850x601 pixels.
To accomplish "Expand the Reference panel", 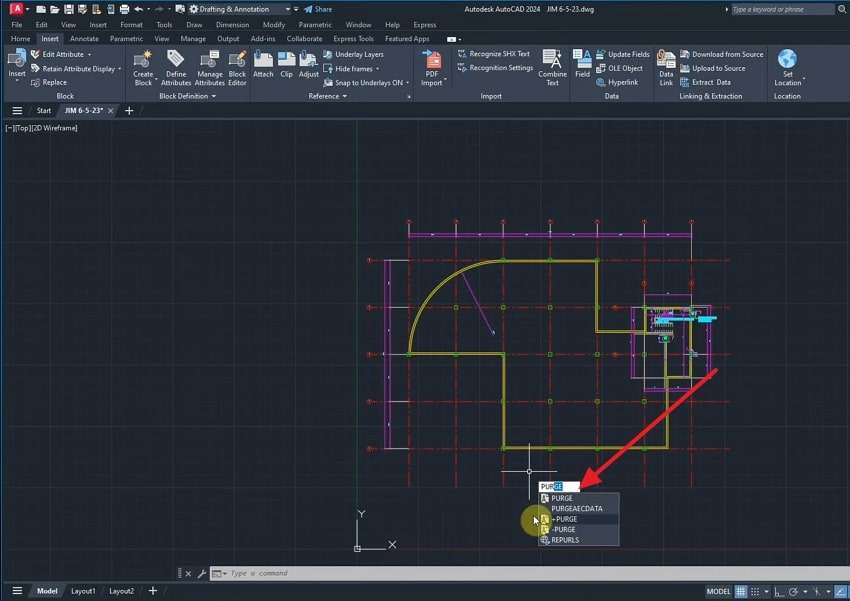I will pyautogui.click(x=327, y=96).
